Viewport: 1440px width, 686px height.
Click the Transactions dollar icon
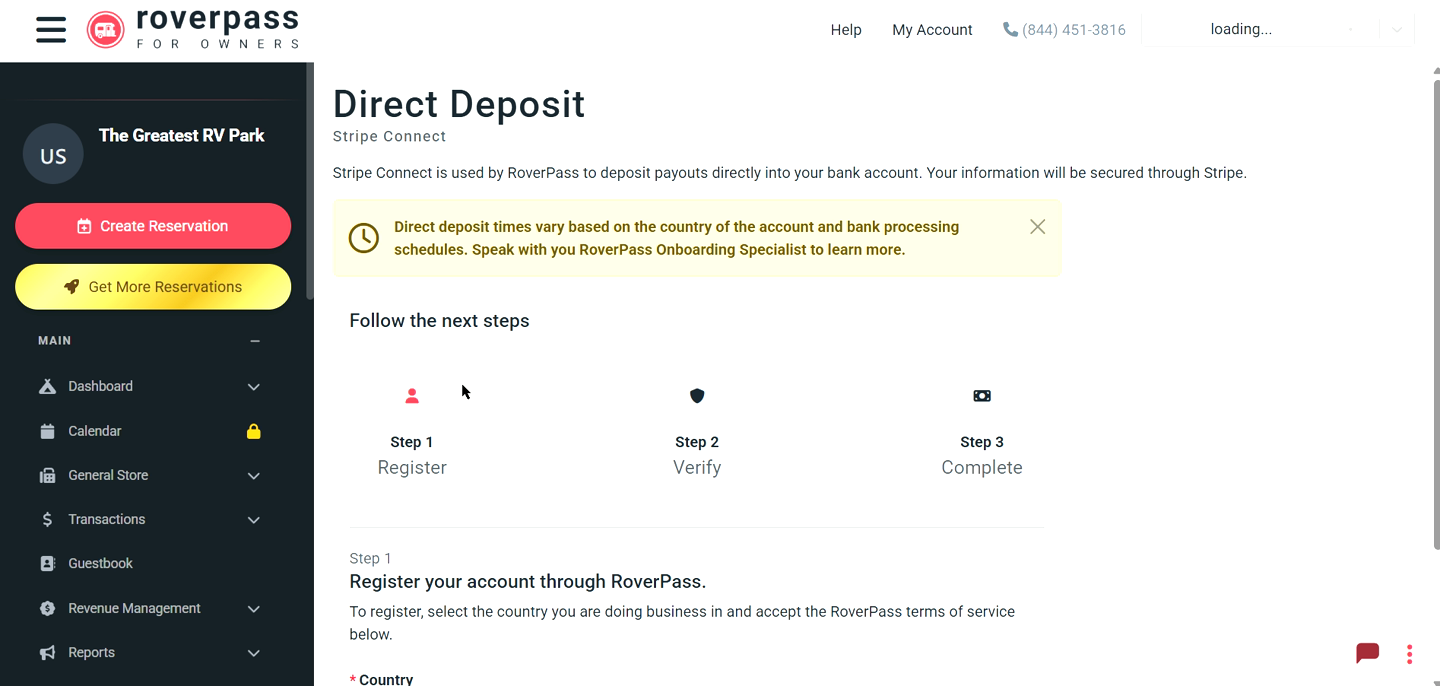click(x=47, y=520)
